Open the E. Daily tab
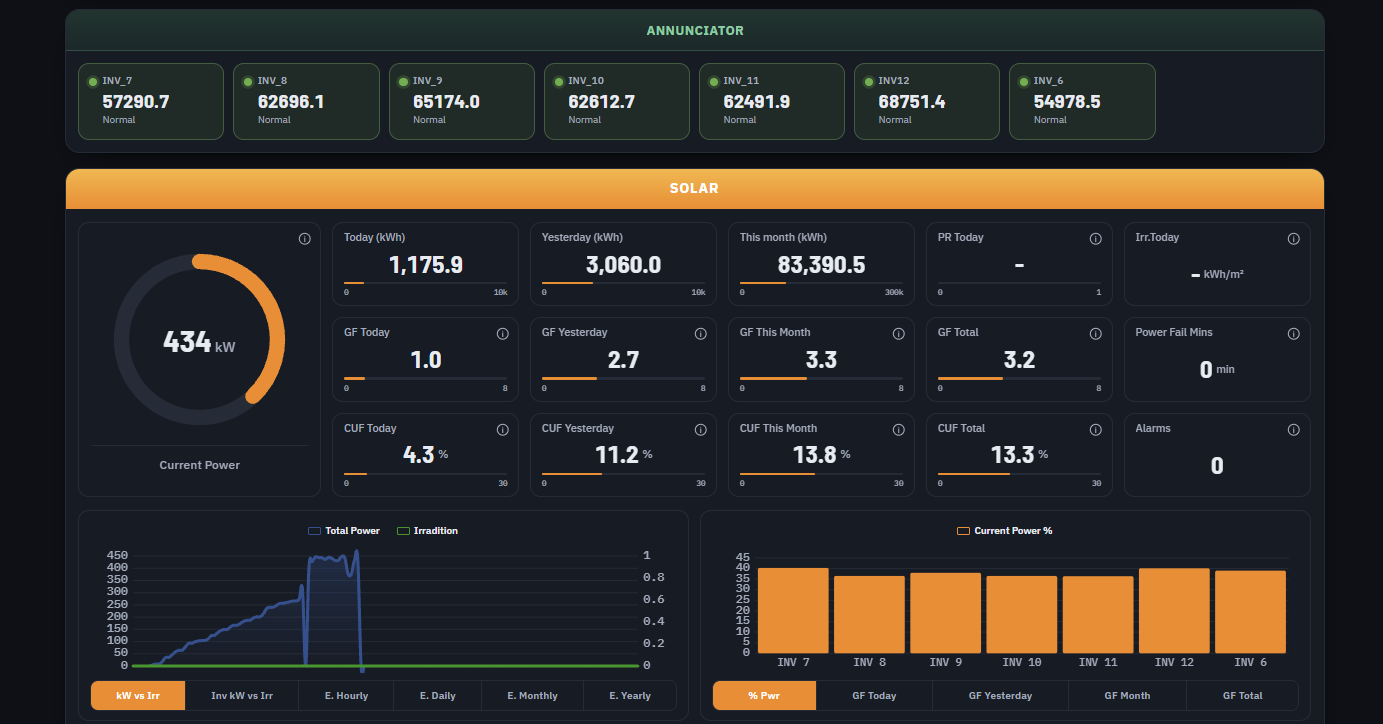Image resolution: width=1383 pixels, height=724 pixels. point(437,696)
